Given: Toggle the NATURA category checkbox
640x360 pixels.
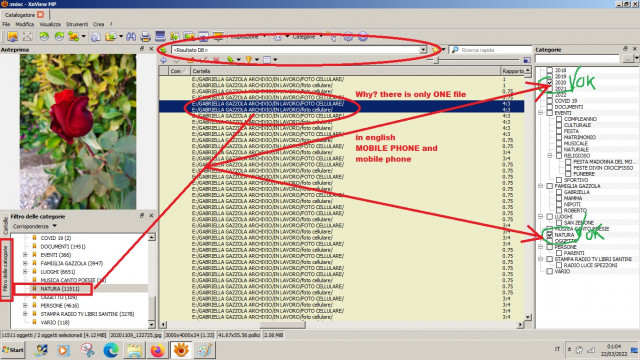Looking at the screenshot, I should pyautogui.click(x=549, y=235).
